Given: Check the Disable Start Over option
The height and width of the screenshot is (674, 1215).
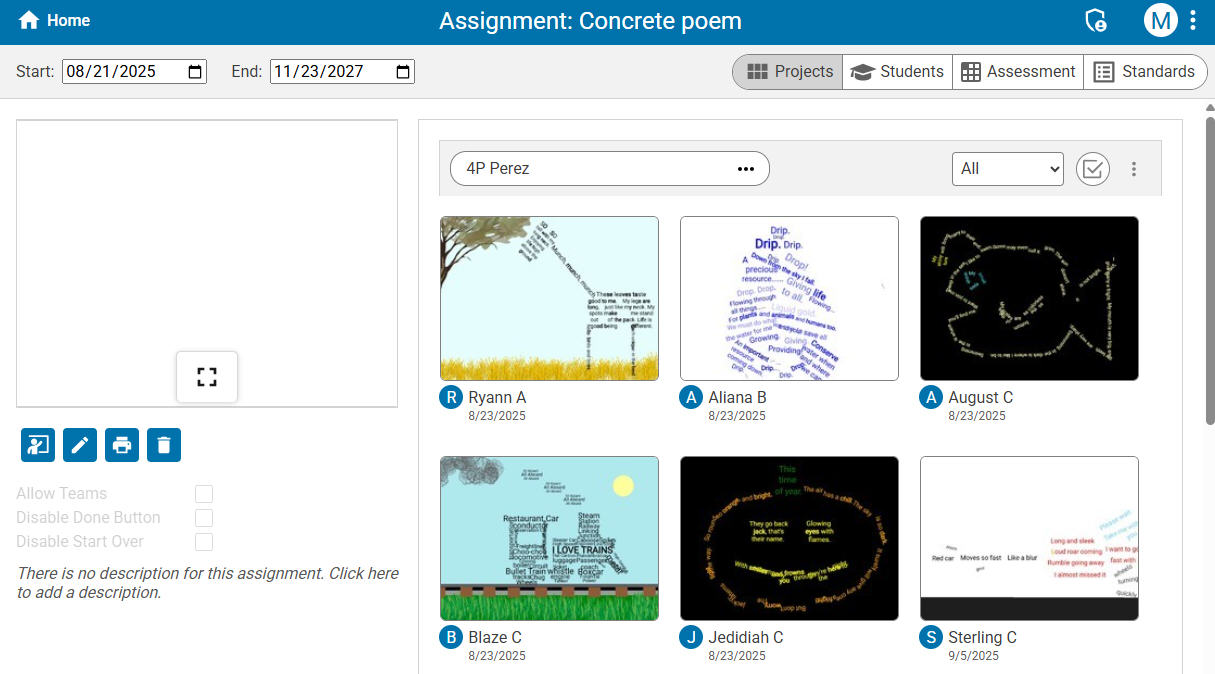Looking at the screenshot, I should click(x=204, y=541).
